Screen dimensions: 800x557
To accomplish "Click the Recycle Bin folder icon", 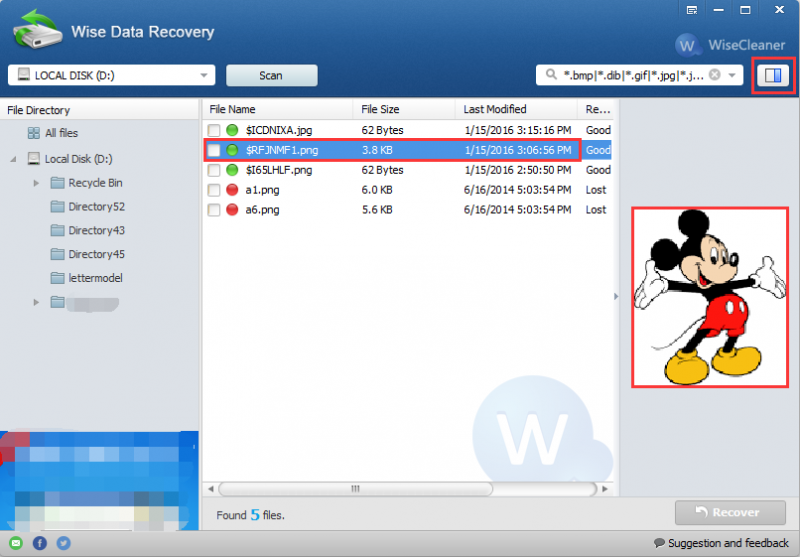I will coord(58,183).
